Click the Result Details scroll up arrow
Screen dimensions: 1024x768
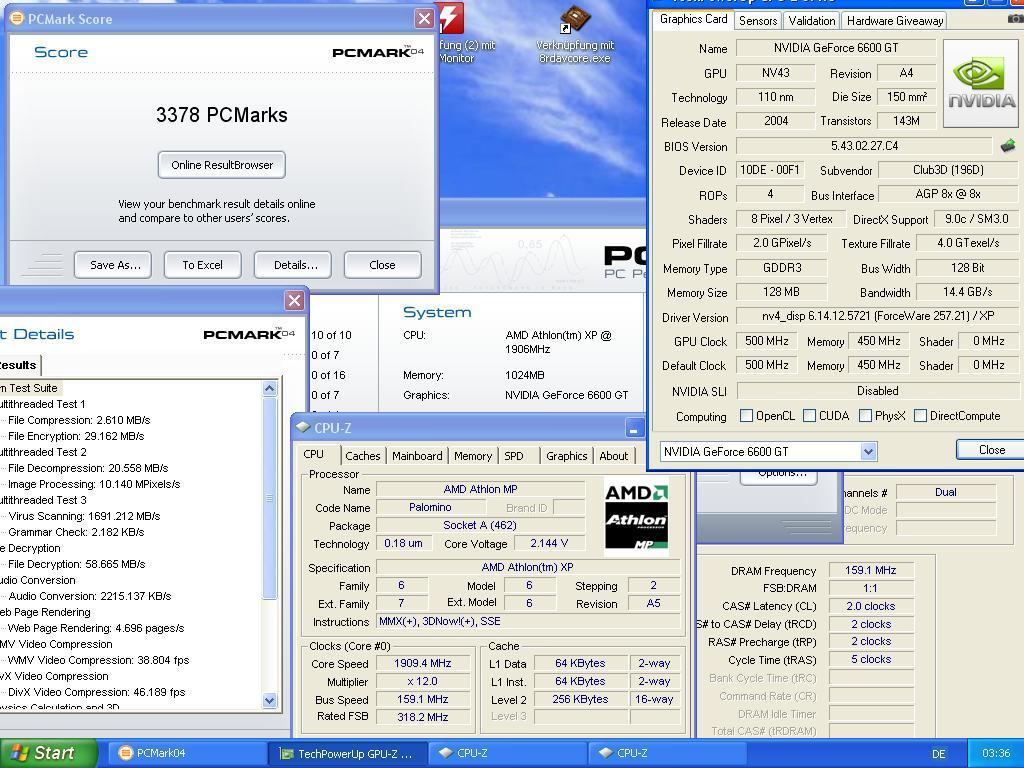[270, 389]
